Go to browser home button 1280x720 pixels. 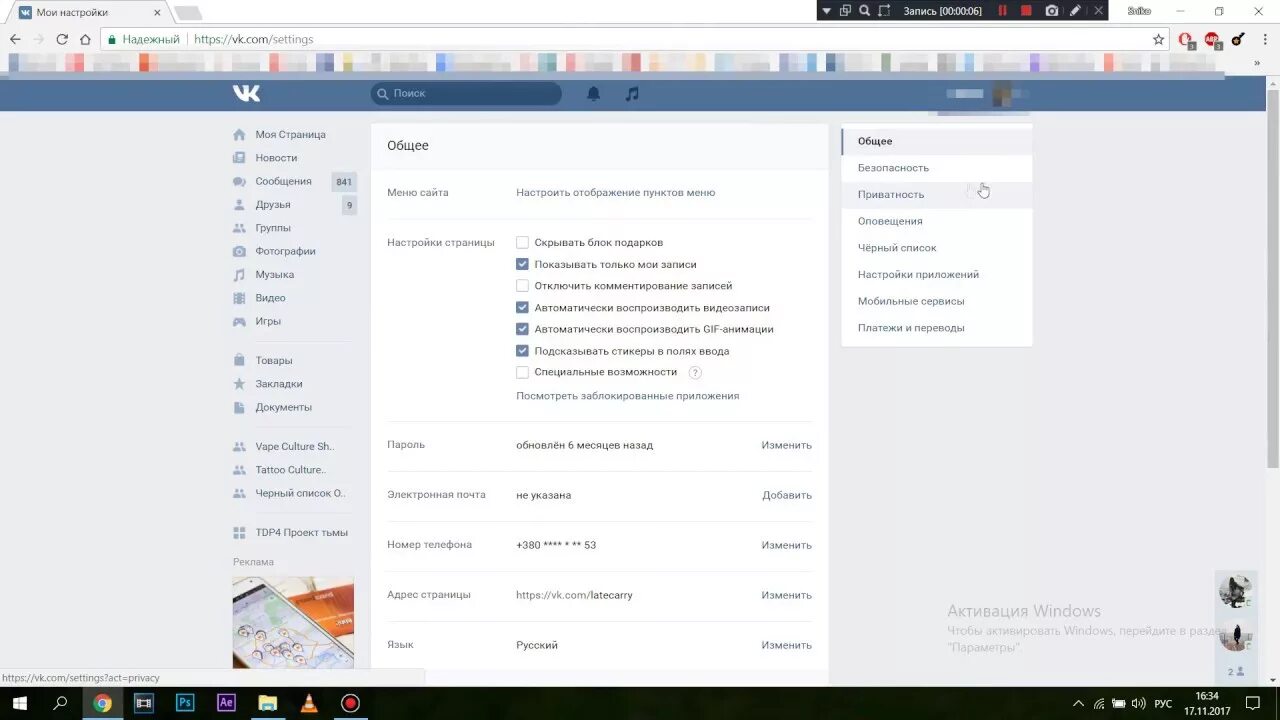pos(85,39)
